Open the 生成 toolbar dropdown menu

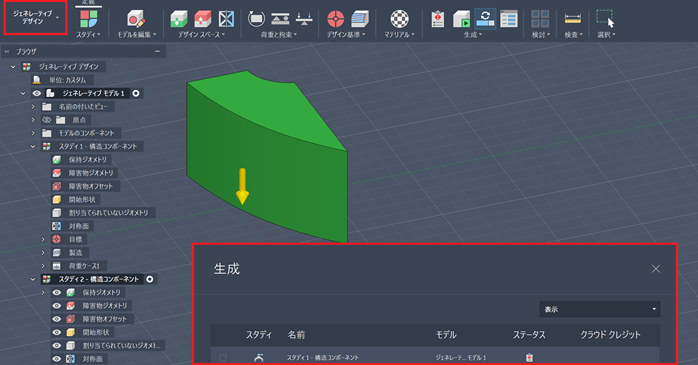(473, 34)
